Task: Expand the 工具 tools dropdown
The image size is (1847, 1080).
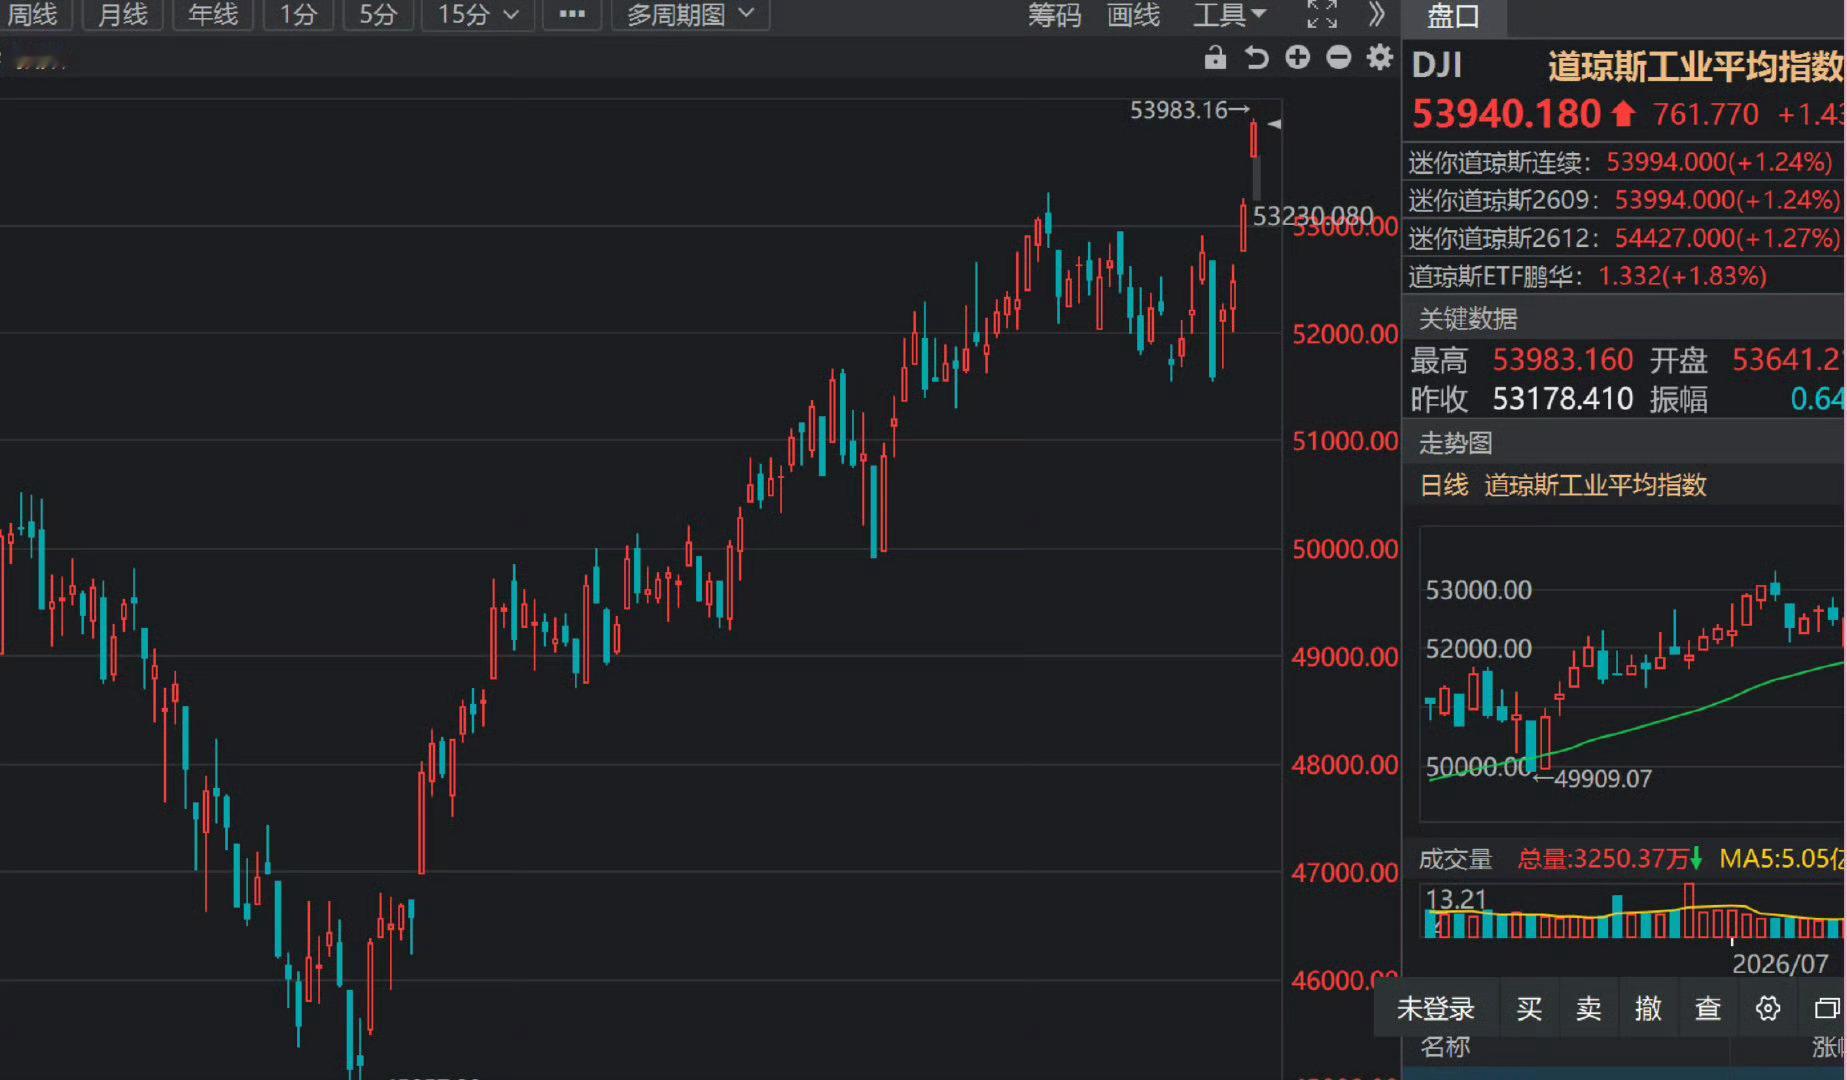Action: (x=1230, y=15)
